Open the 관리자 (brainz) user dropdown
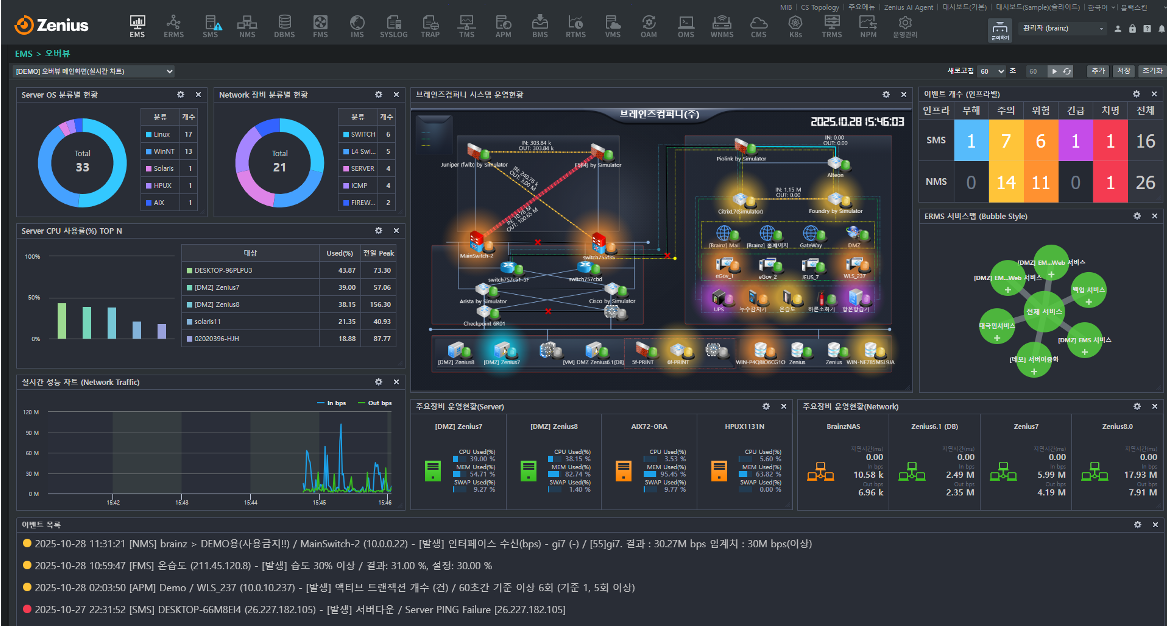Image resolution: width=1168 pixels, height=626 pixels. (1061, 29)
